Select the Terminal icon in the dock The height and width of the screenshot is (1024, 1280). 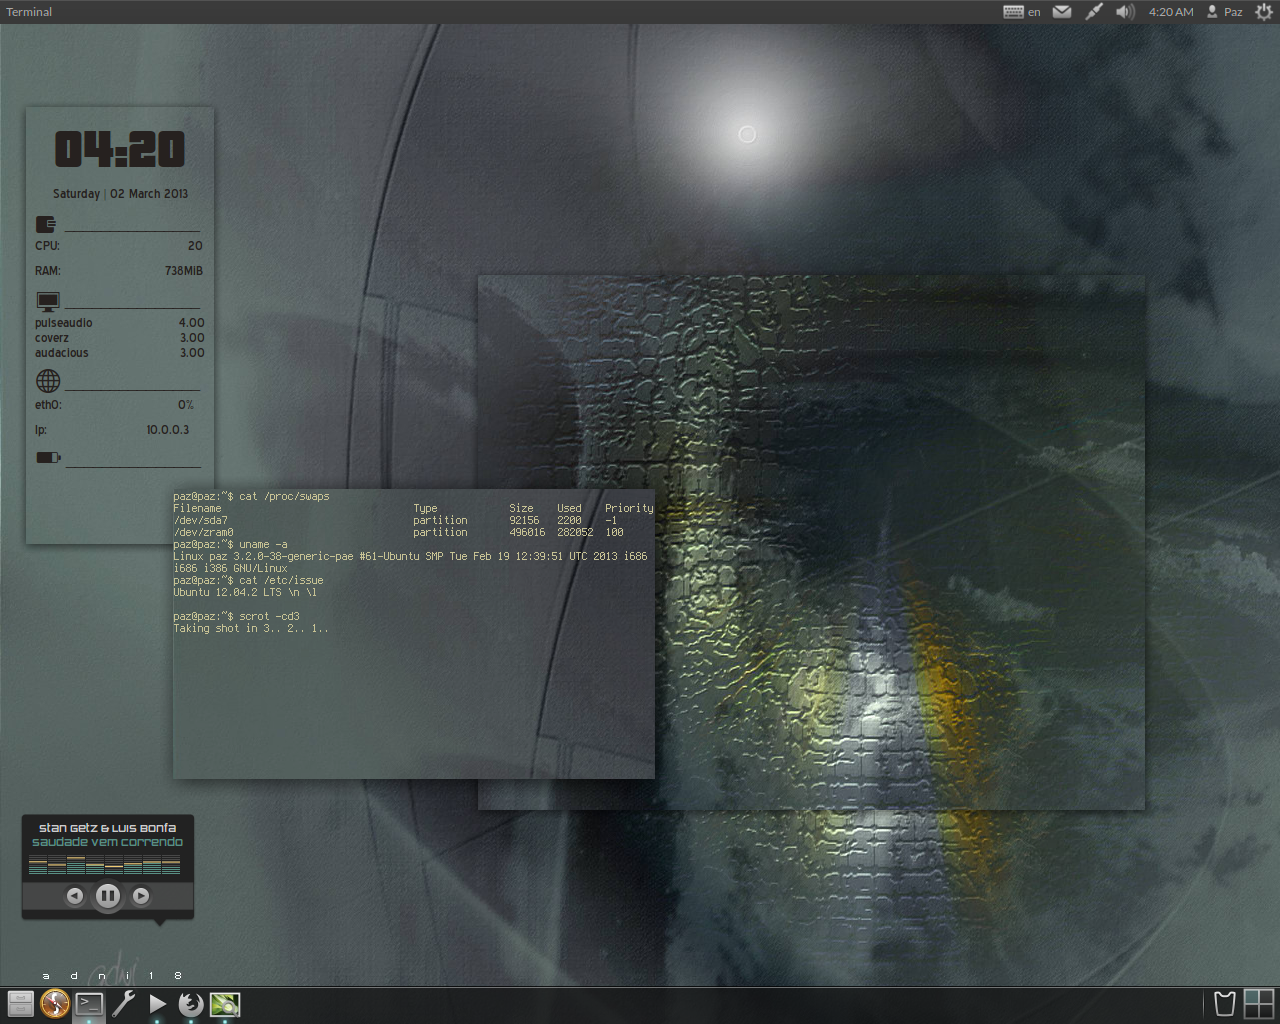click(x=89, y=1004)
